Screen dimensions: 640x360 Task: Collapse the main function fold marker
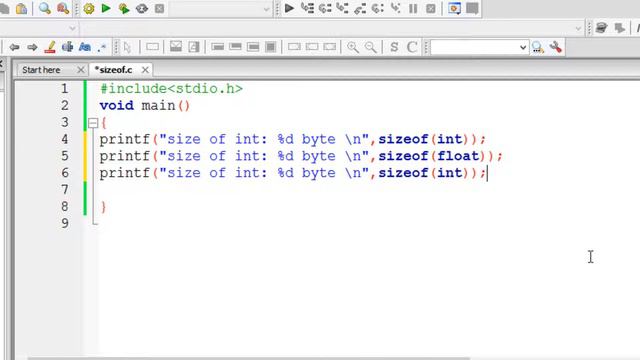click(93, 122)
